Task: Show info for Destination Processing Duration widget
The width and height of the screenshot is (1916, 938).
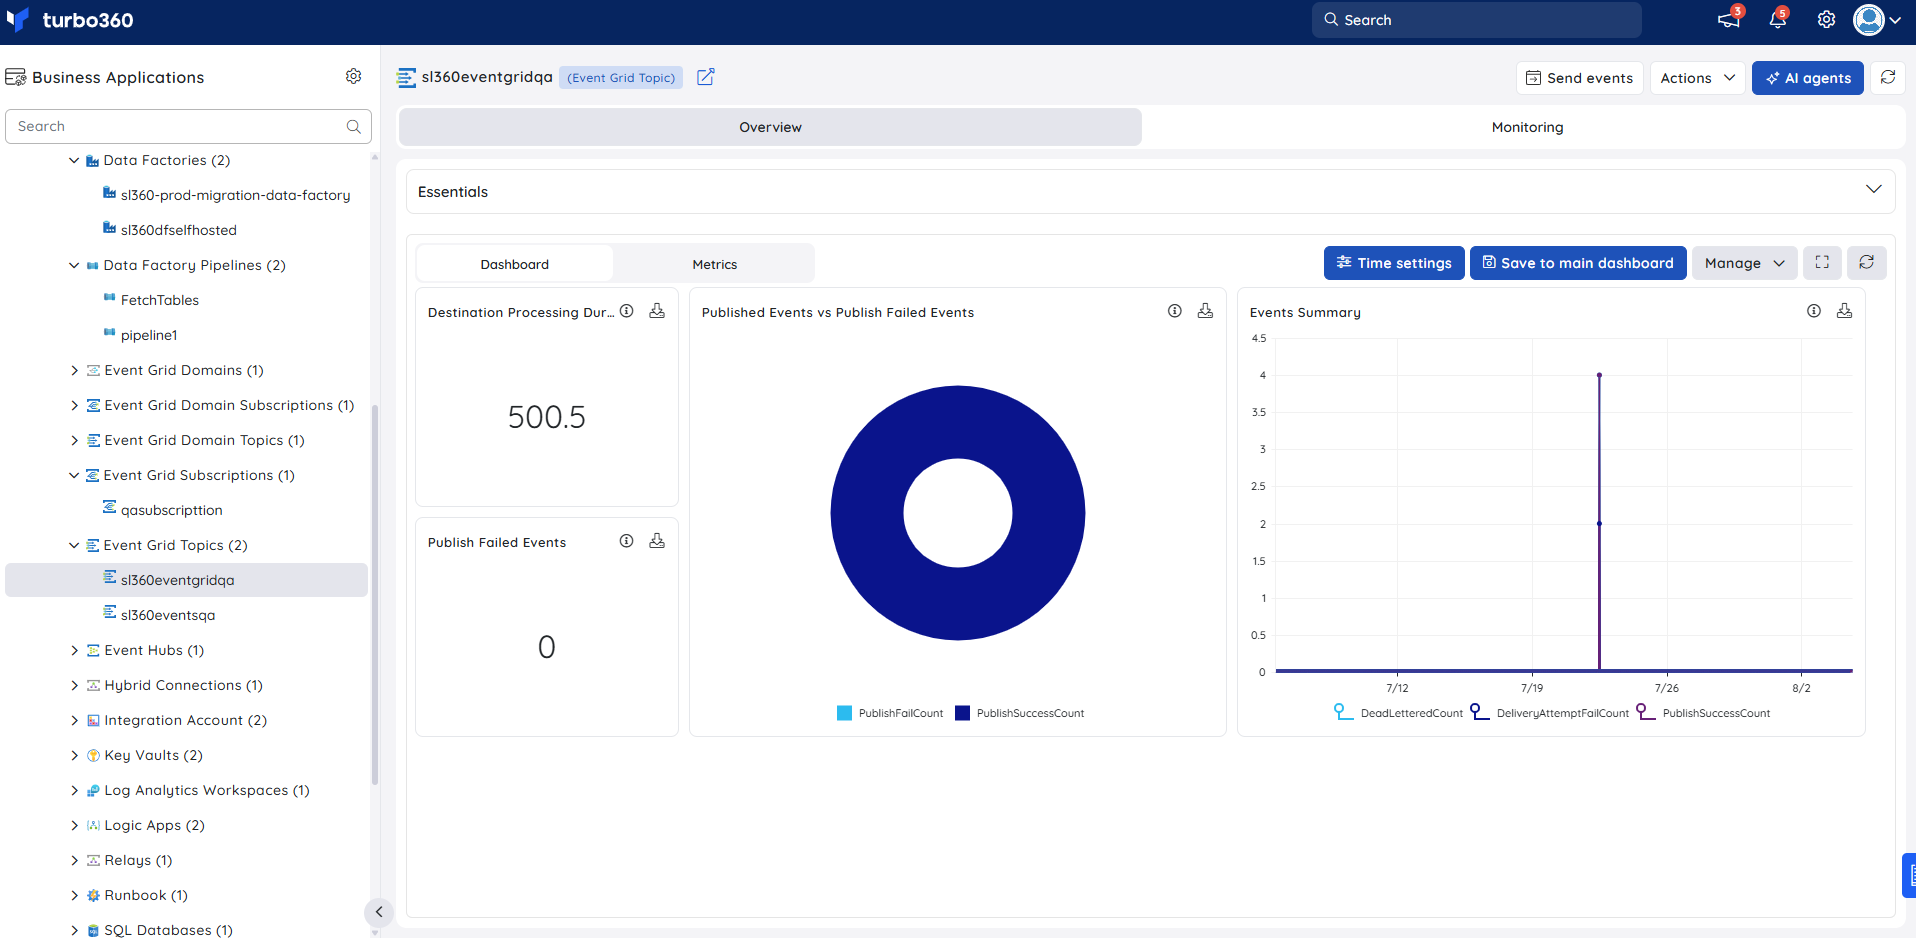Action: point(627,311)
